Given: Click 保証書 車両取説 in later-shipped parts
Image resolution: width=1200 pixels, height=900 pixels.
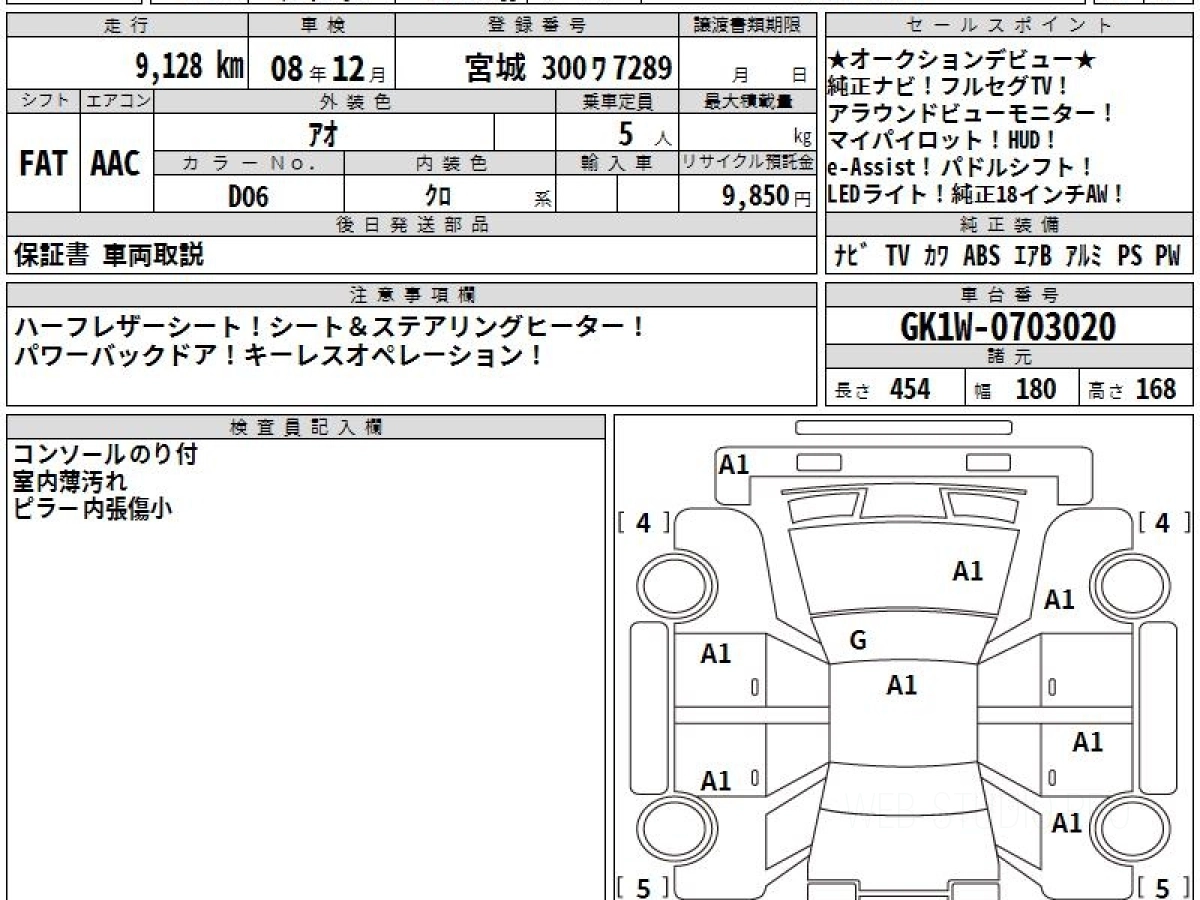Looking at the screenshot, I should click(109, 255).
